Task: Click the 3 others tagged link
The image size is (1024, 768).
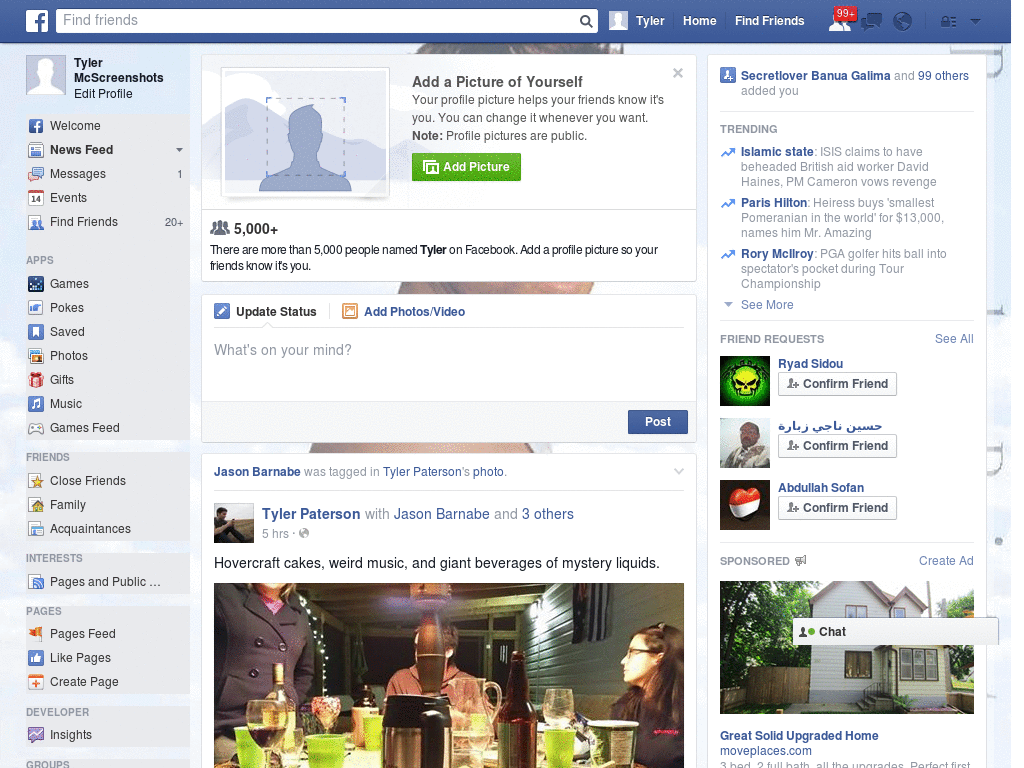Action: click(547, 514)
